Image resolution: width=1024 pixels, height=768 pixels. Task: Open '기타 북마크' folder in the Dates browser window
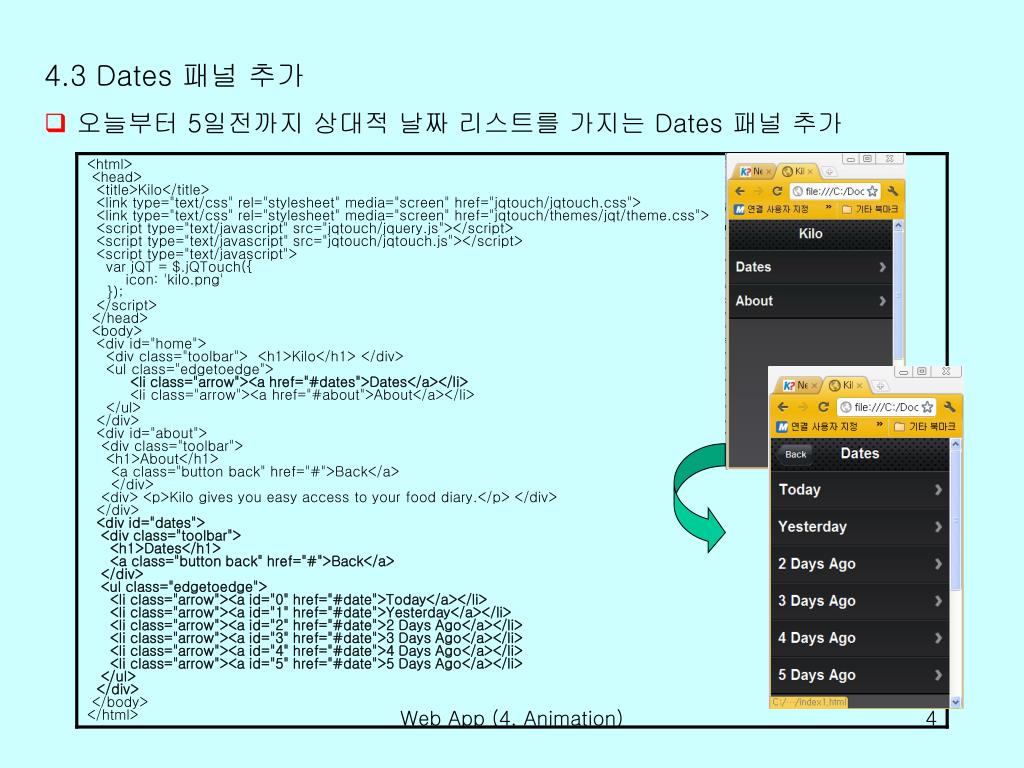pos(925,426)
